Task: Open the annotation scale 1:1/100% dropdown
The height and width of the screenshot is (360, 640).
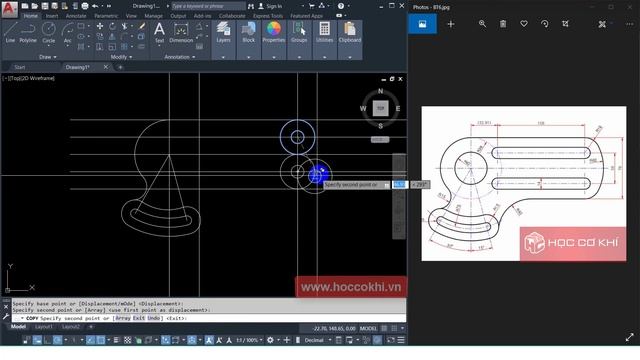Action: click(249, 340)
